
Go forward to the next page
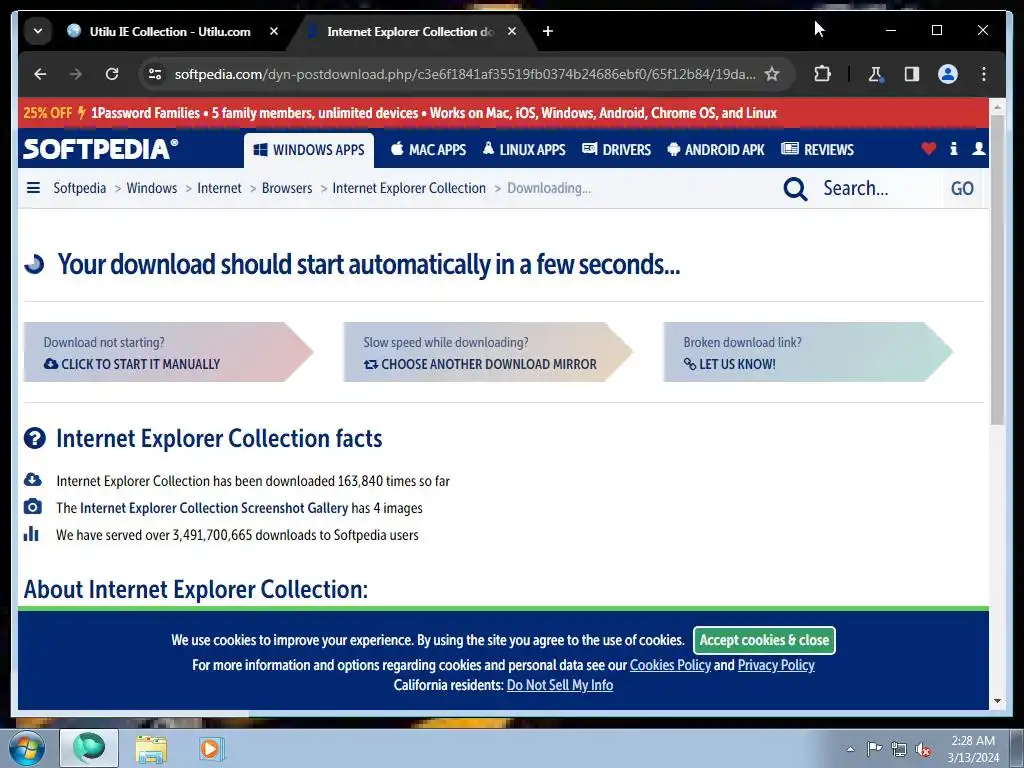click(76, 74)
